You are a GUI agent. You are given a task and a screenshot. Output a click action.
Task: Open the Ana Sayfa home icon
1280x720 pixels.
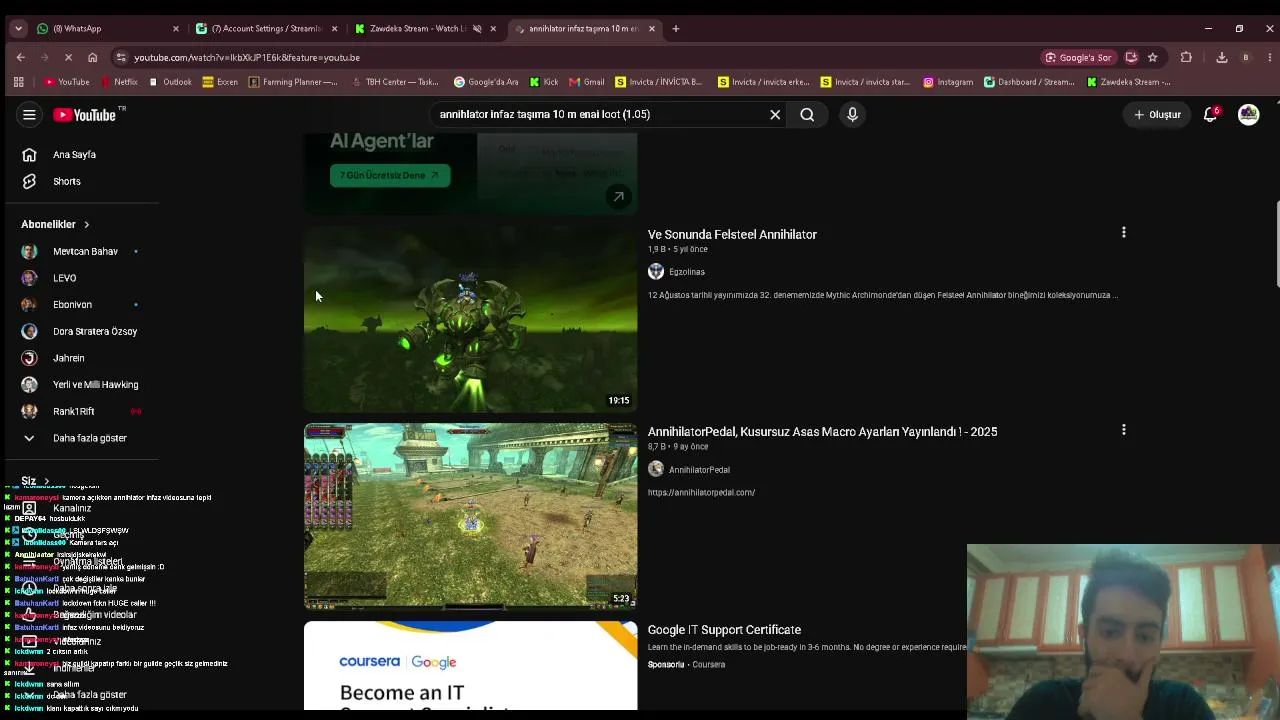click(x=29, y=155)
